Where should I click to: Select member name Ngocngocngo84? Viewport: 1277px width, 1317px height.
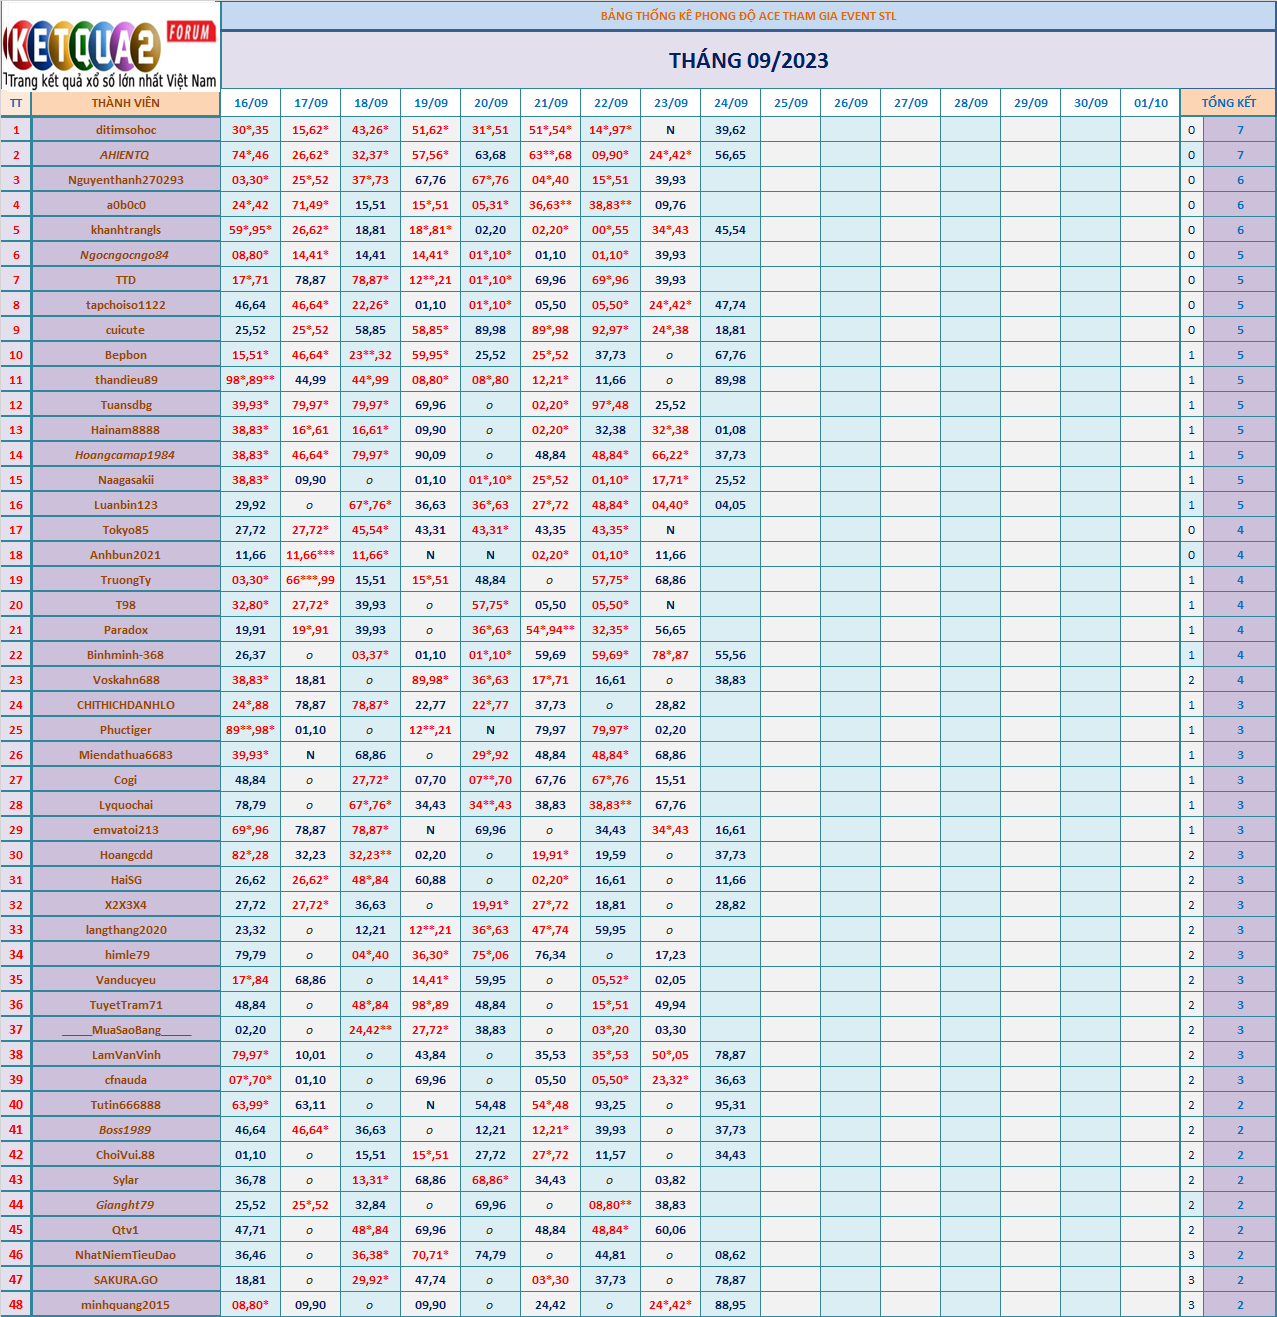point(125,255)
